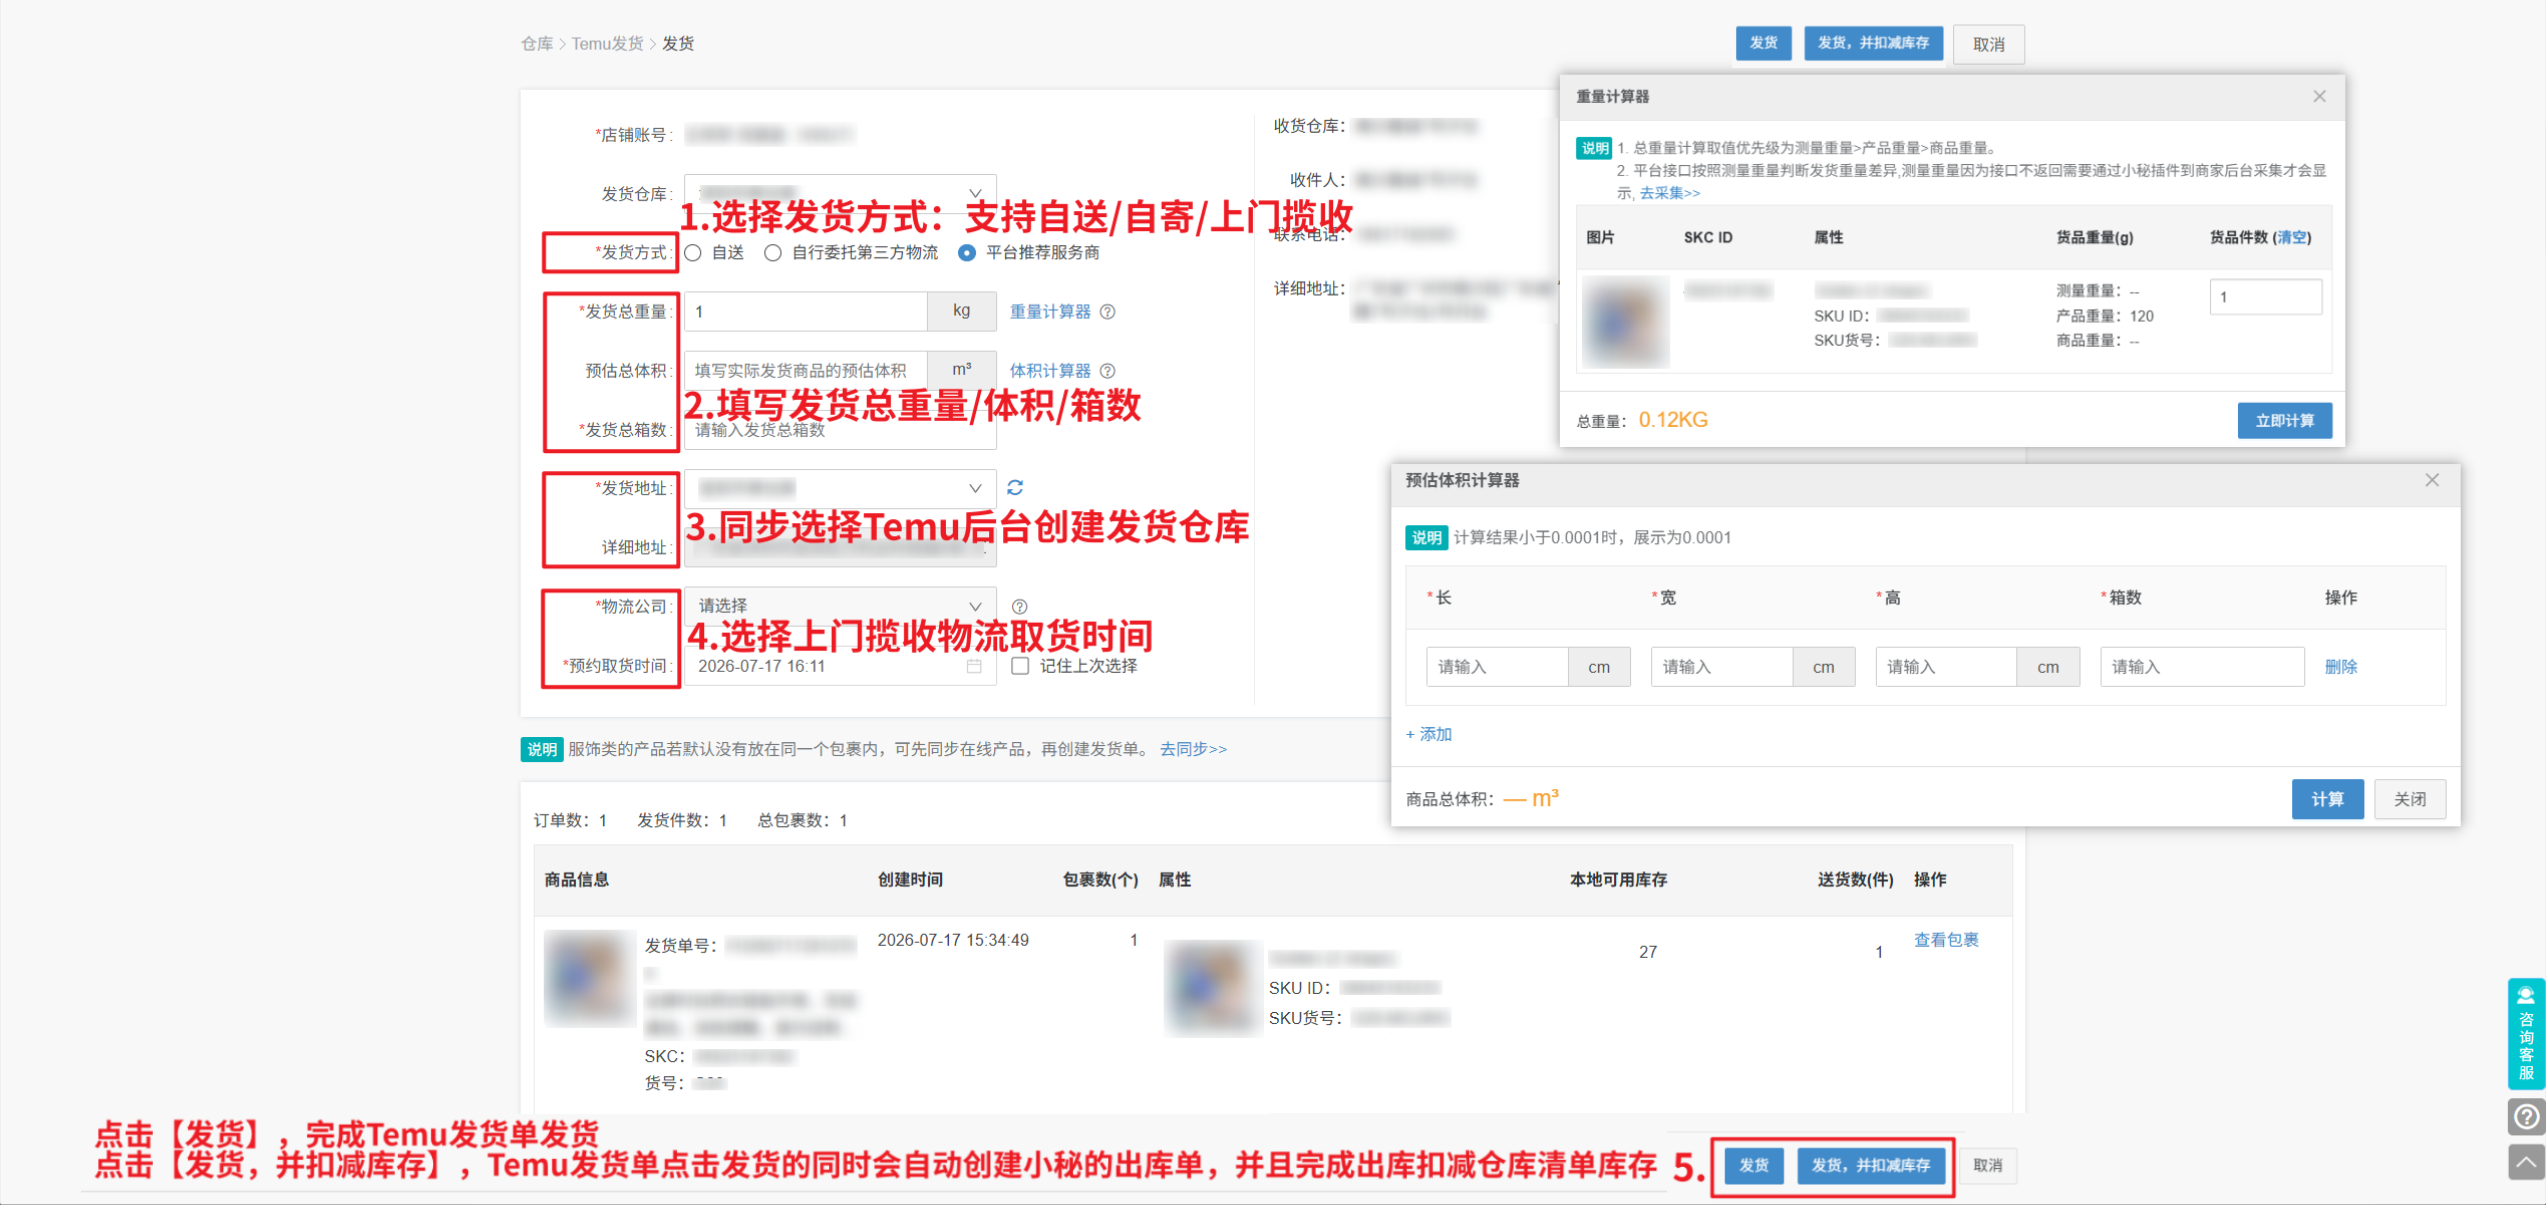Open the 体积计算器 link
The image size is (2546, 1205).
click(1050, 371)
